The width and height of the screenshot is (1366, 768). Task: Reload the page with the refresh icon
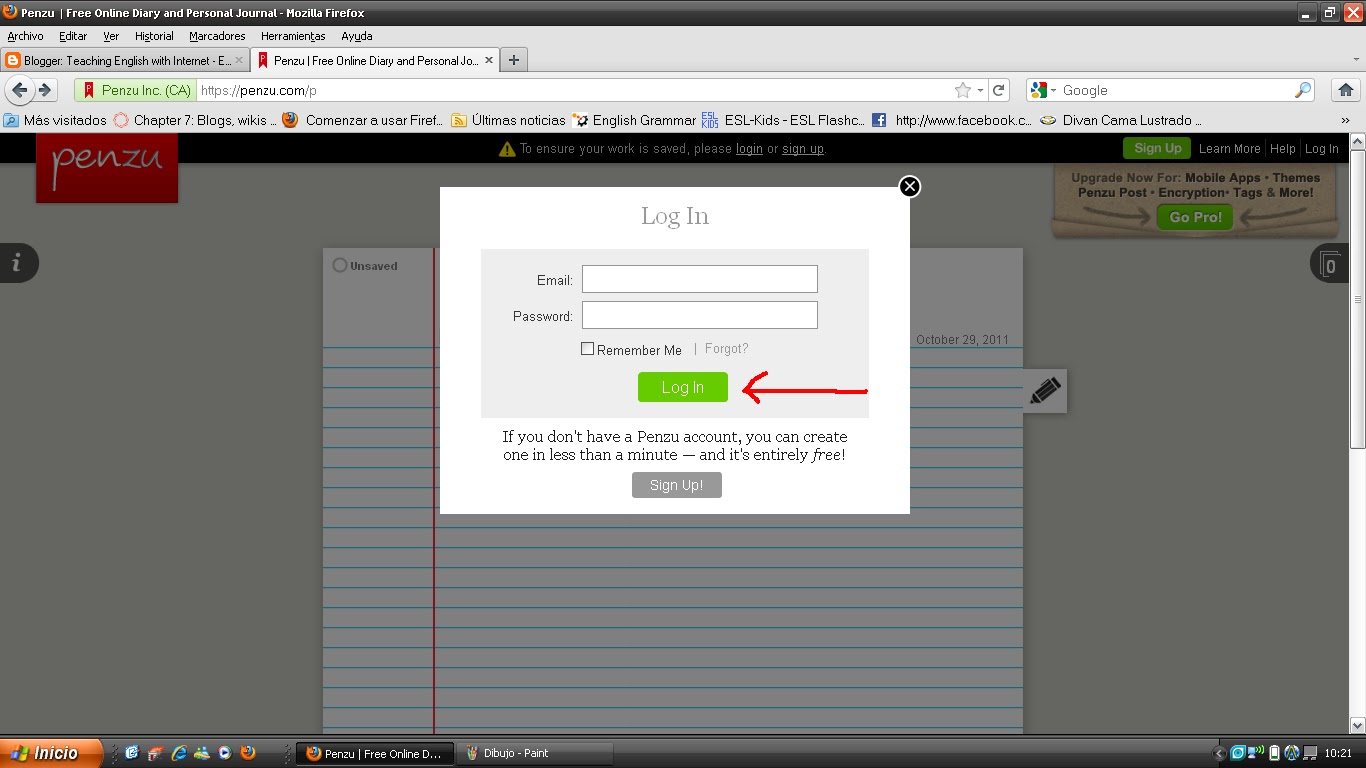click(x=998, y=90)
